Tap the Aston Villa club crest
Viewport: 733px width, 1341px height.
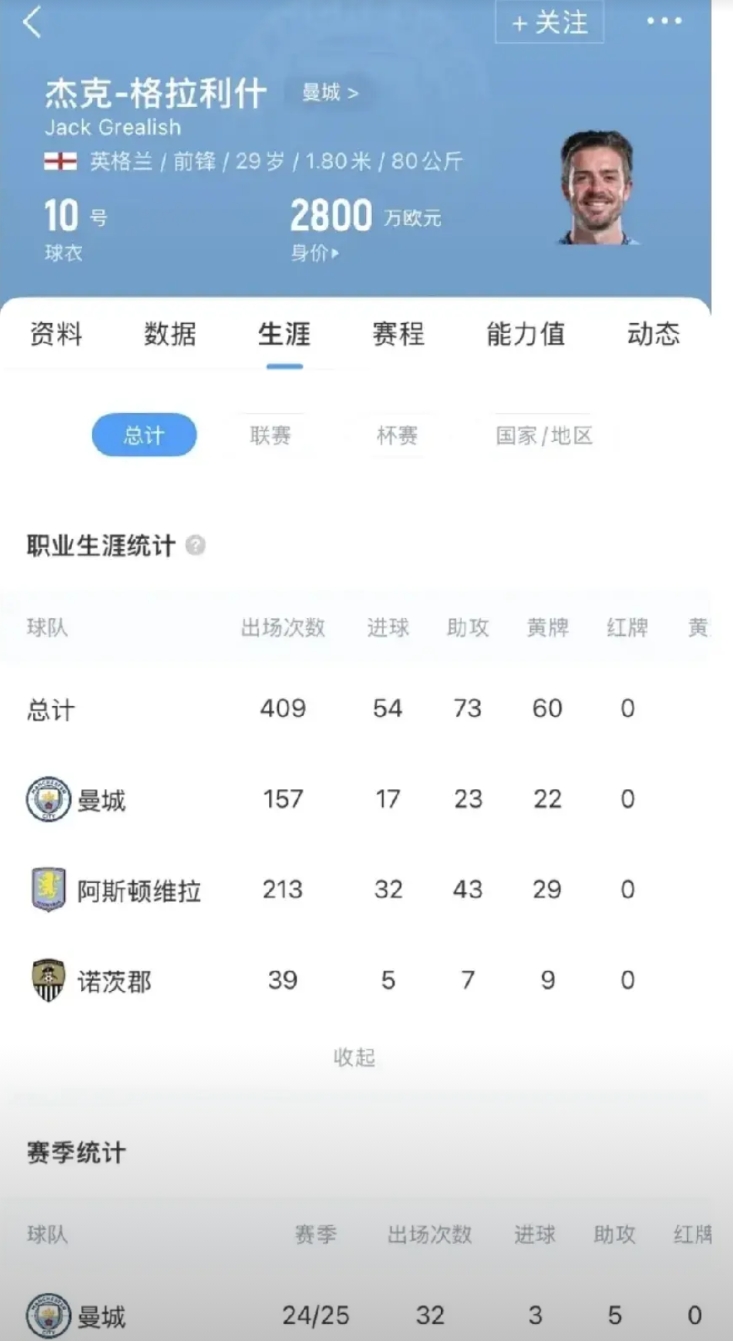(48, 890)
